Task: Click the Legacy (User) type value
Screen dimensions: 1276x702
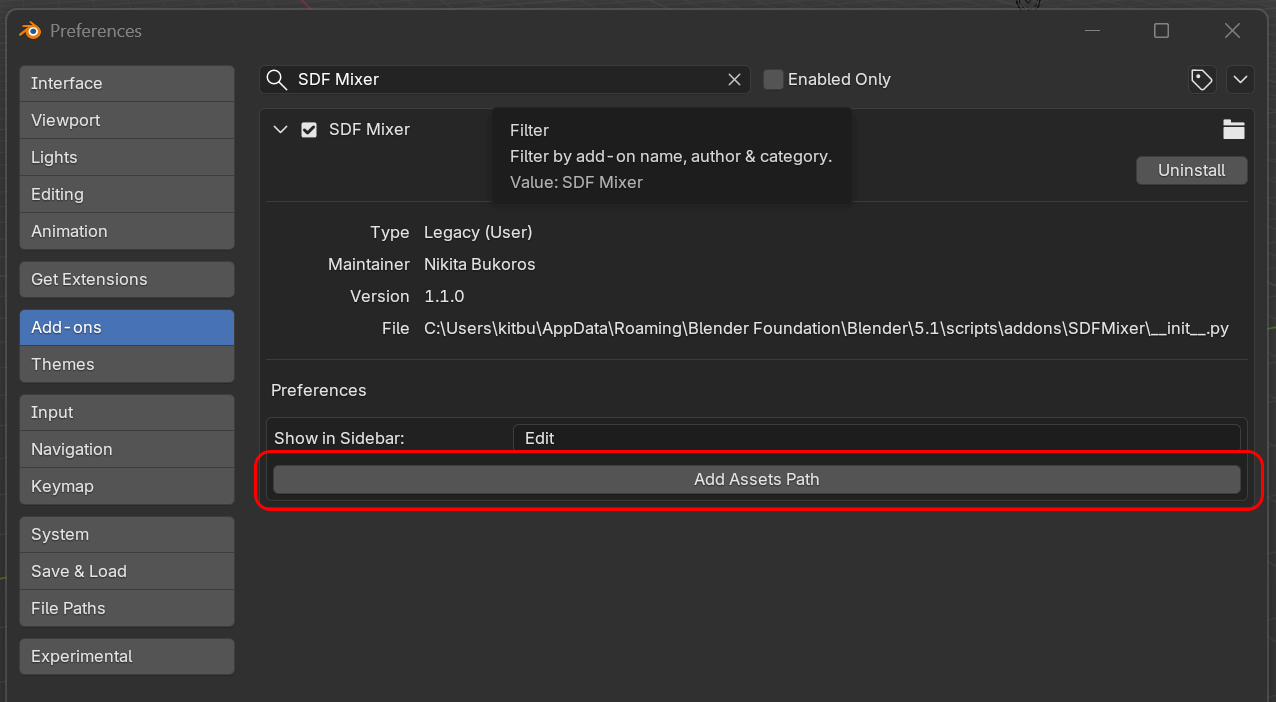Action: click(x=478, y=232)
